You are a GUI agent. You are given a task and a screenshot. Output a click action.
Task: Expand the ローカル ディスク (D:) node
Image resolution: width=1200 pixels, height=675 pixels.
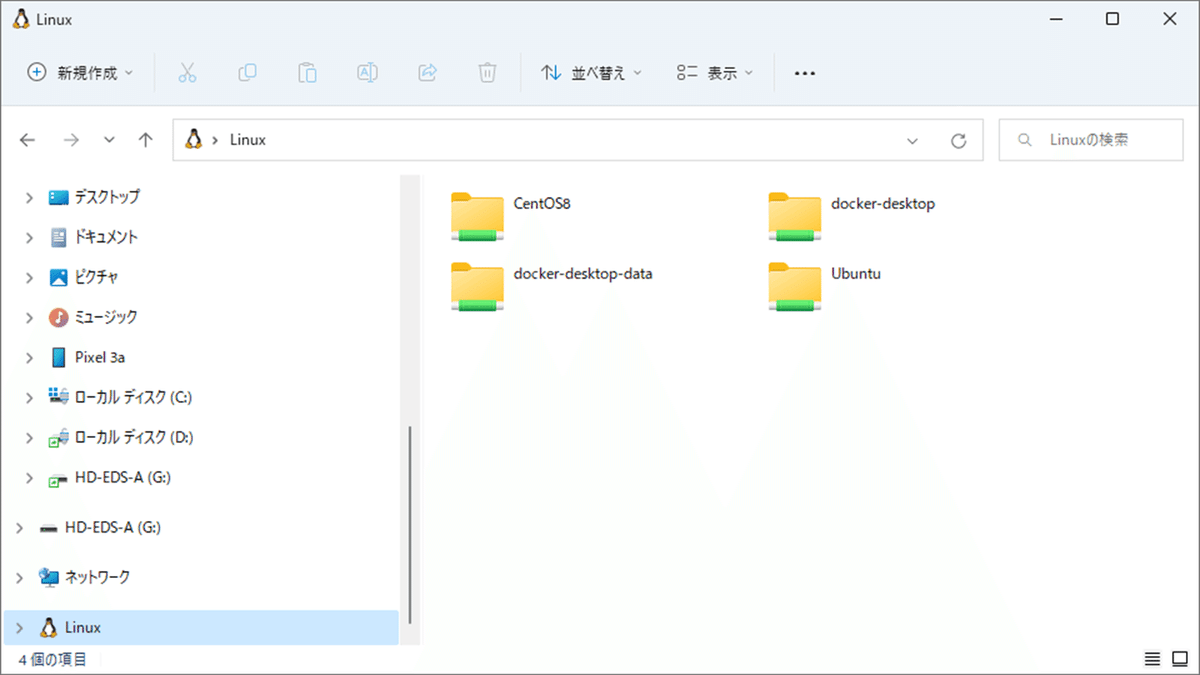click(29, 437)
